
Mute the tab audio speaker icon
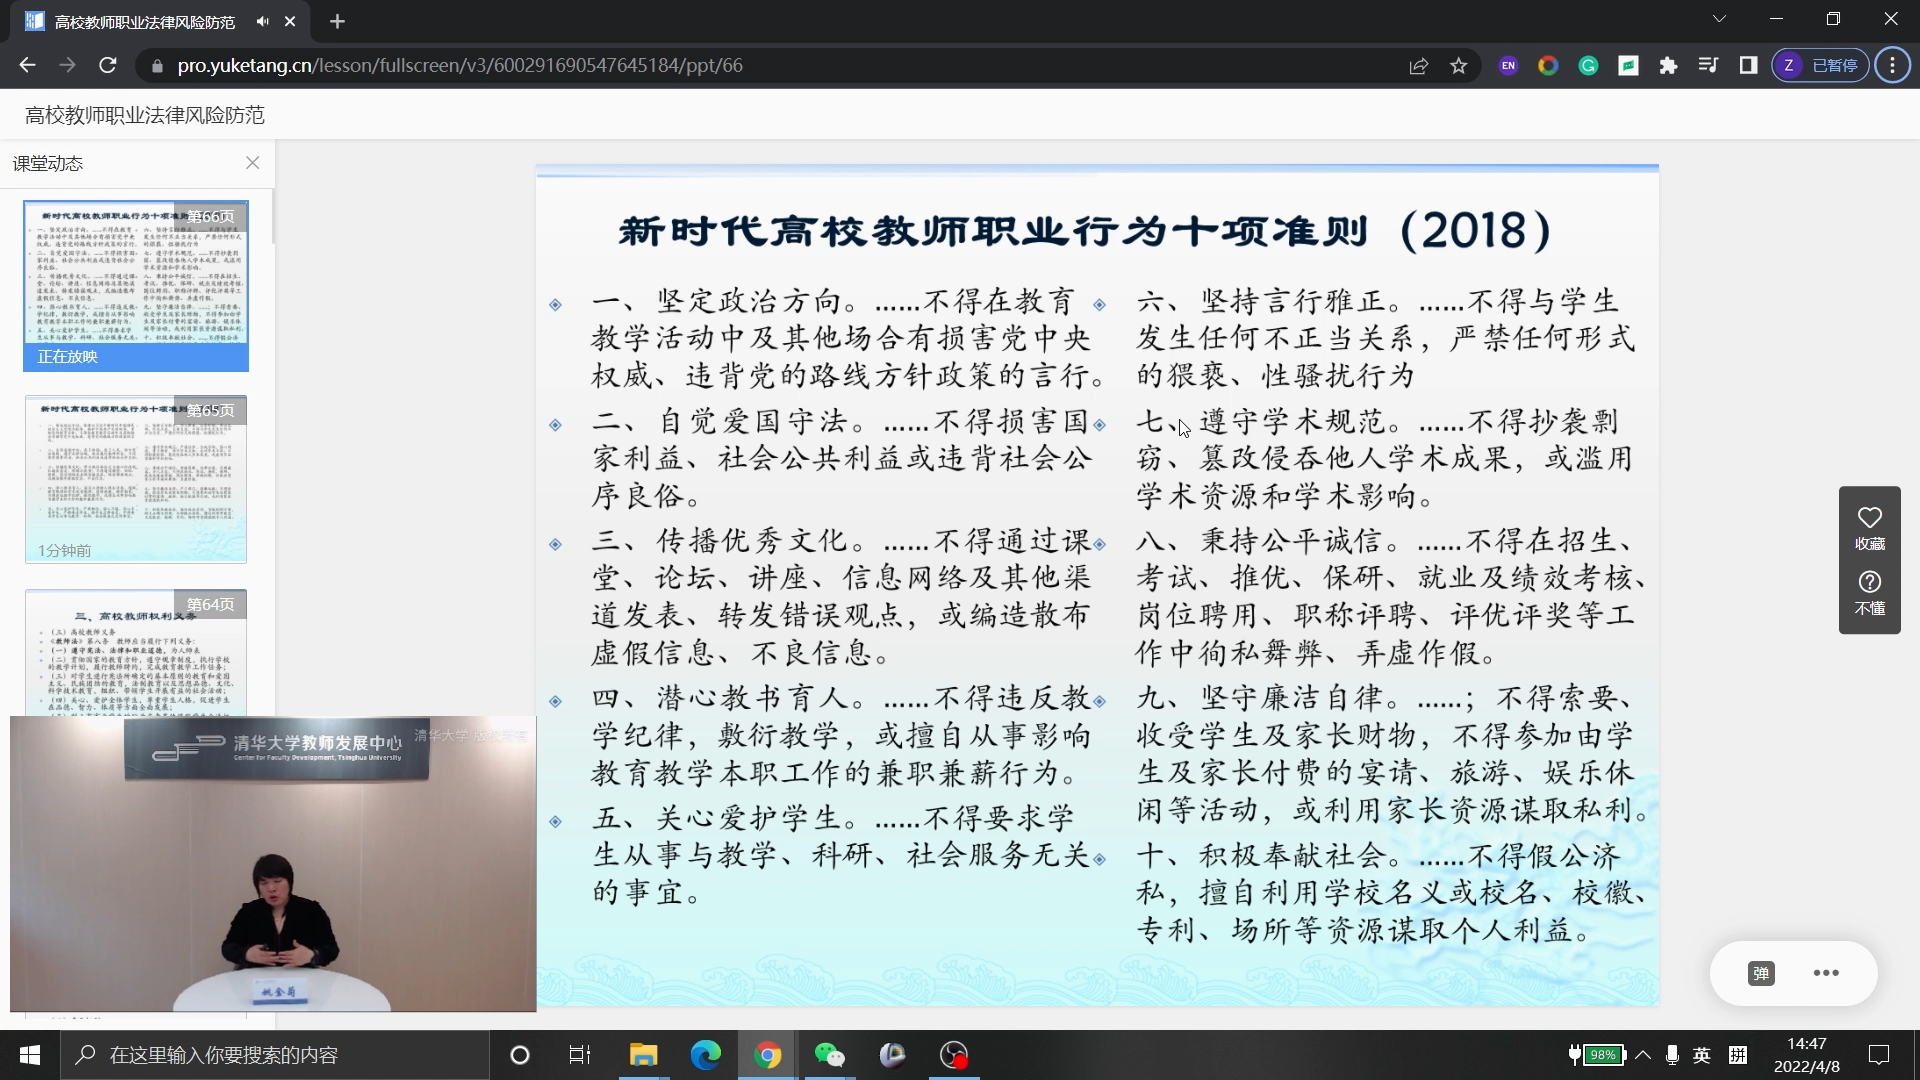(x=262, y=21)
